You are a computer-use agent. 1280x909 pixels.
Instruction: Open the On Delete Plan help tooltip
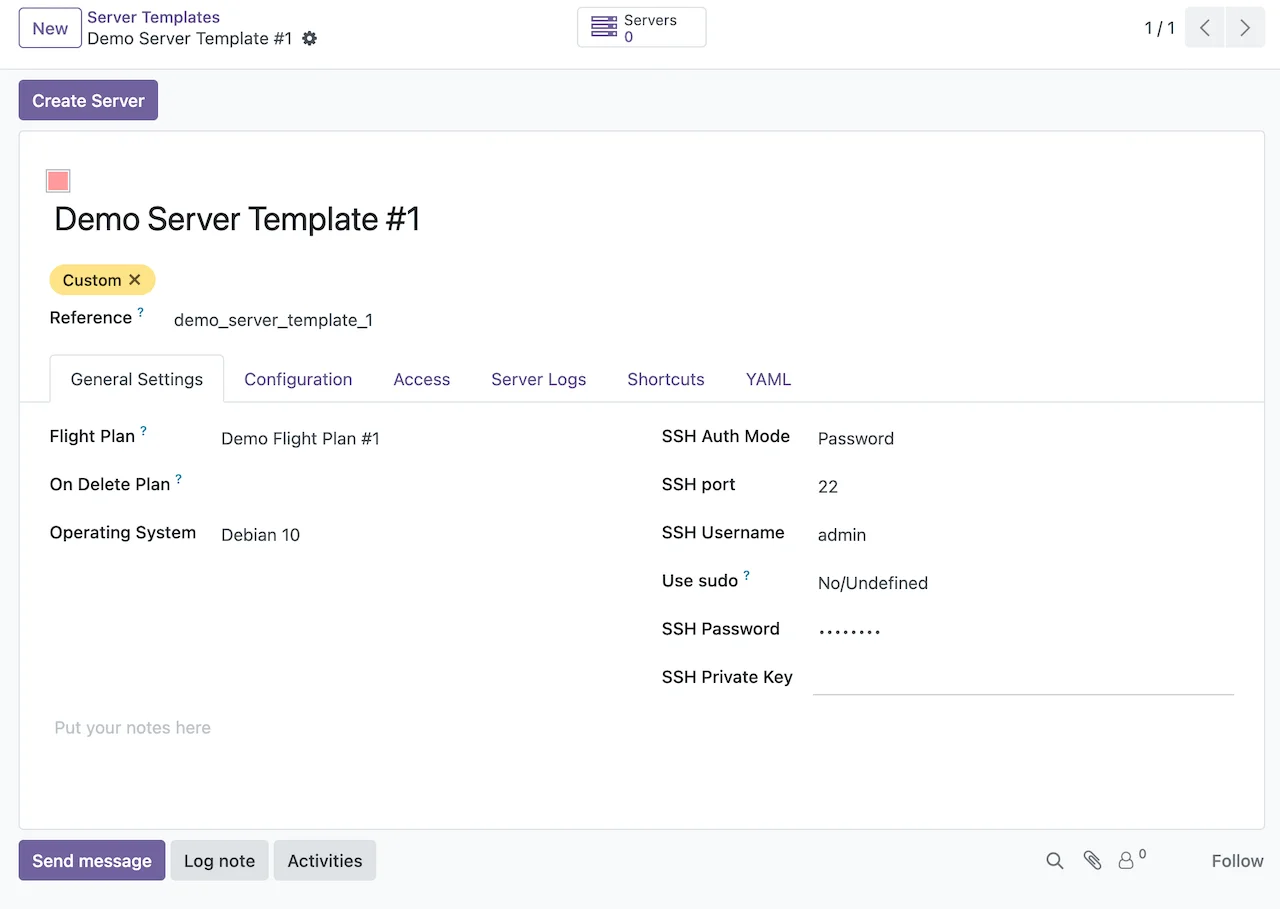click(x=178, y=477)
